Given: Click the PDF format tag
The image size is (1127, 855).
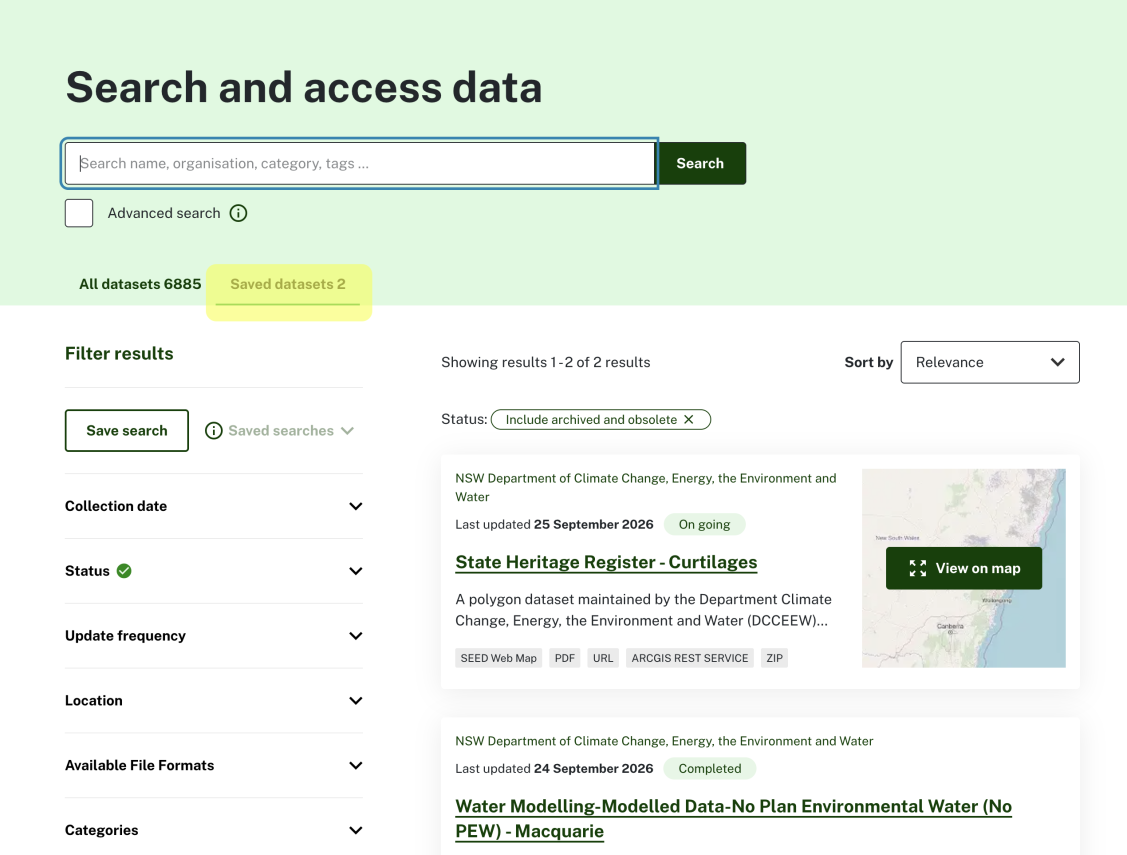Looking at the screenshot, I should click(x=565, y=658).
